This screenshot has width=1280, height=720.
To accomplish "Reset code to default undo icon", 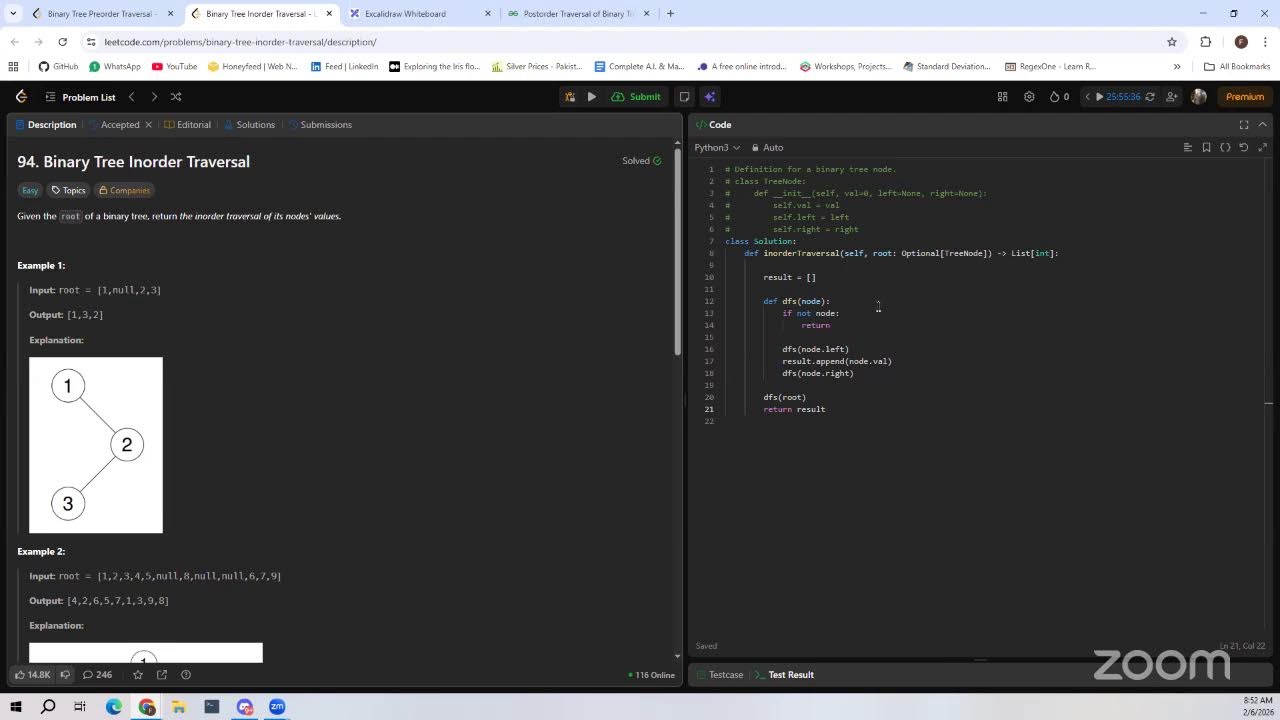I will coord(1244,147).
